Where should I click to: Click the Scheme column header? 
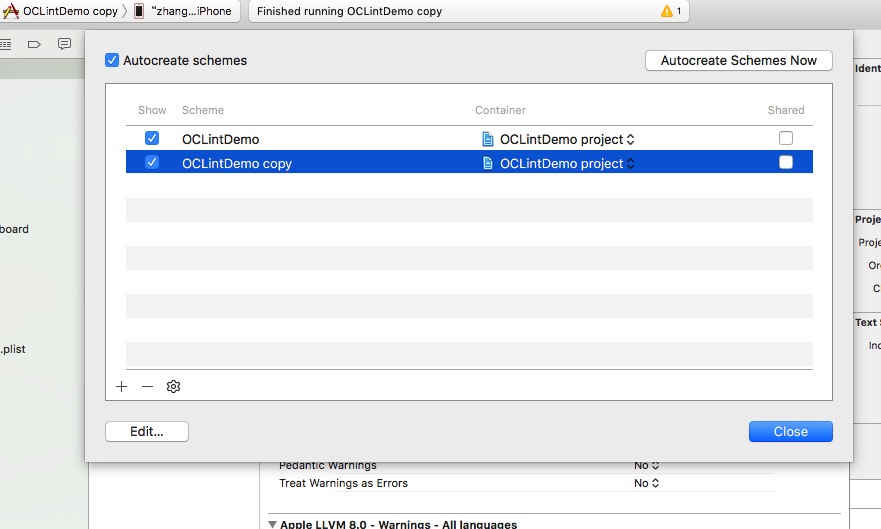(203, 110)
